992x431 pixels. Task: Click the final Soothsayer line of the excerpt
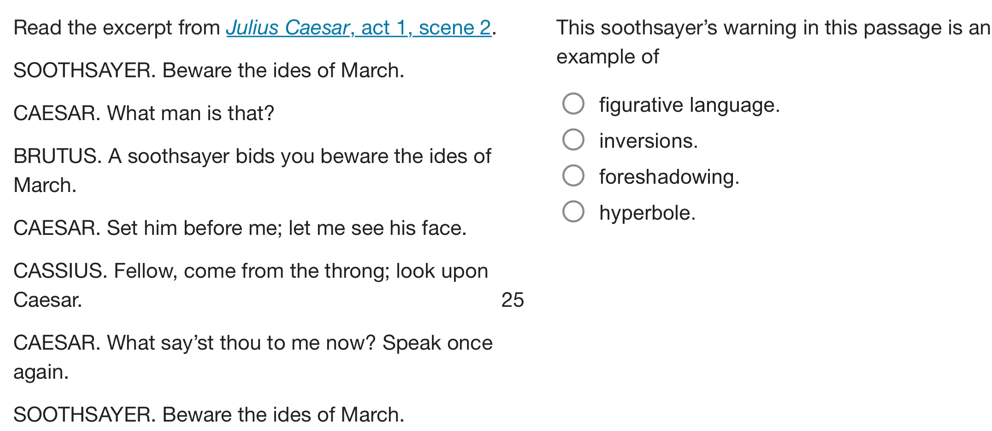[x=210, y=414]
